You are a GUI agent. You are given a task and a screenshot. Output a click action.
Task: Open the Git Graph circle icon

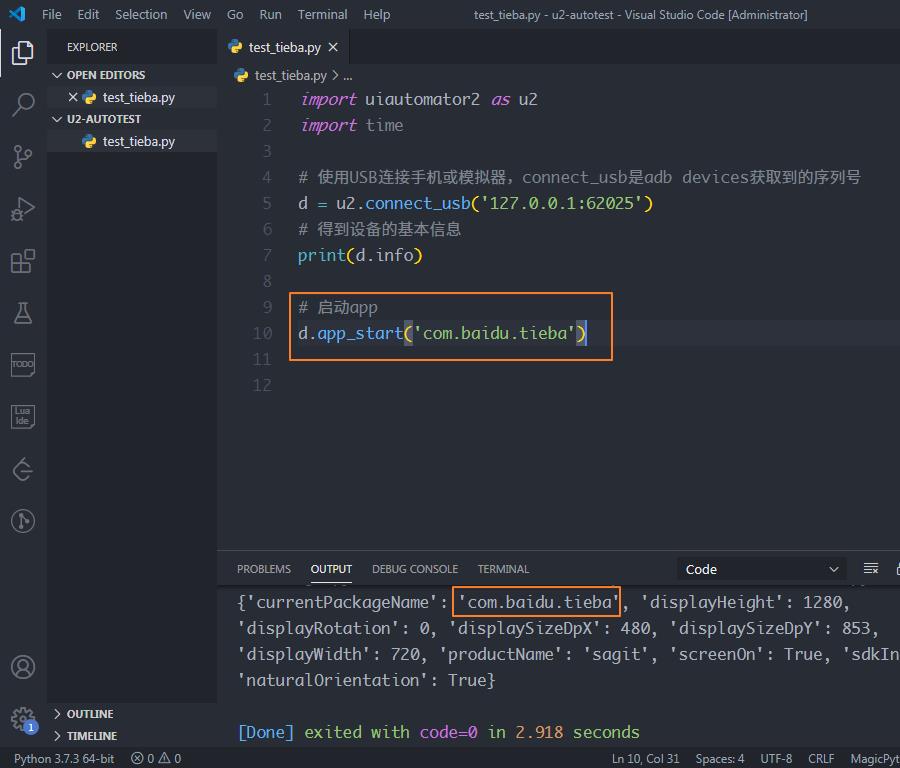[x=22, y=521]
